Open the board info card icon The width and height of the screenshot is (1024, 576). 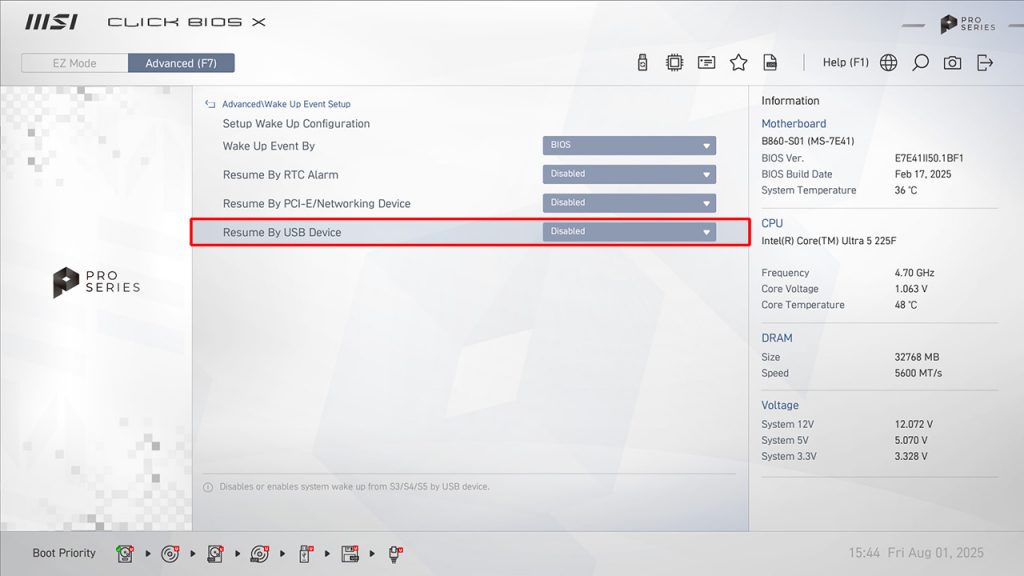[706, 63]
